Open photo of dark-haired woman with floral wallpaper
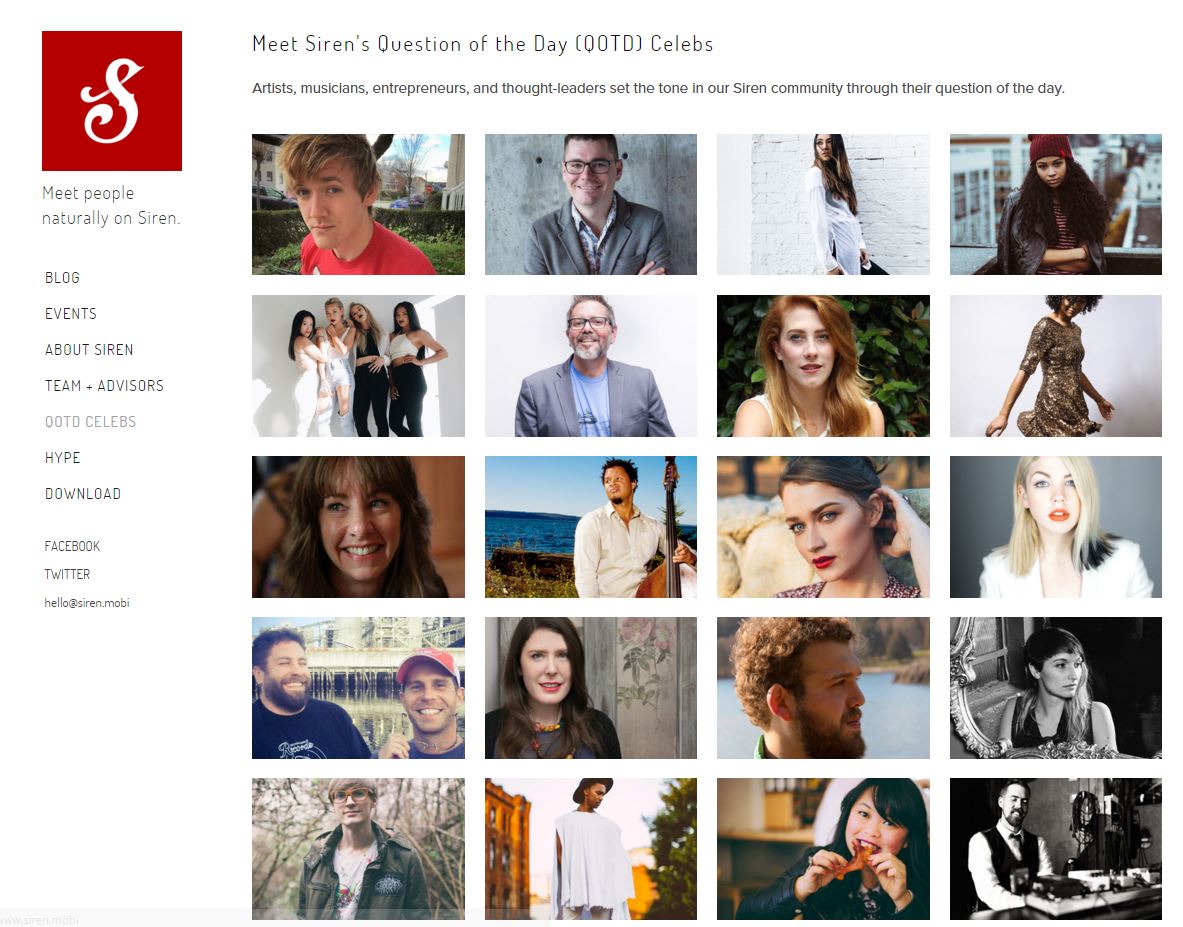 click(591, 688)
